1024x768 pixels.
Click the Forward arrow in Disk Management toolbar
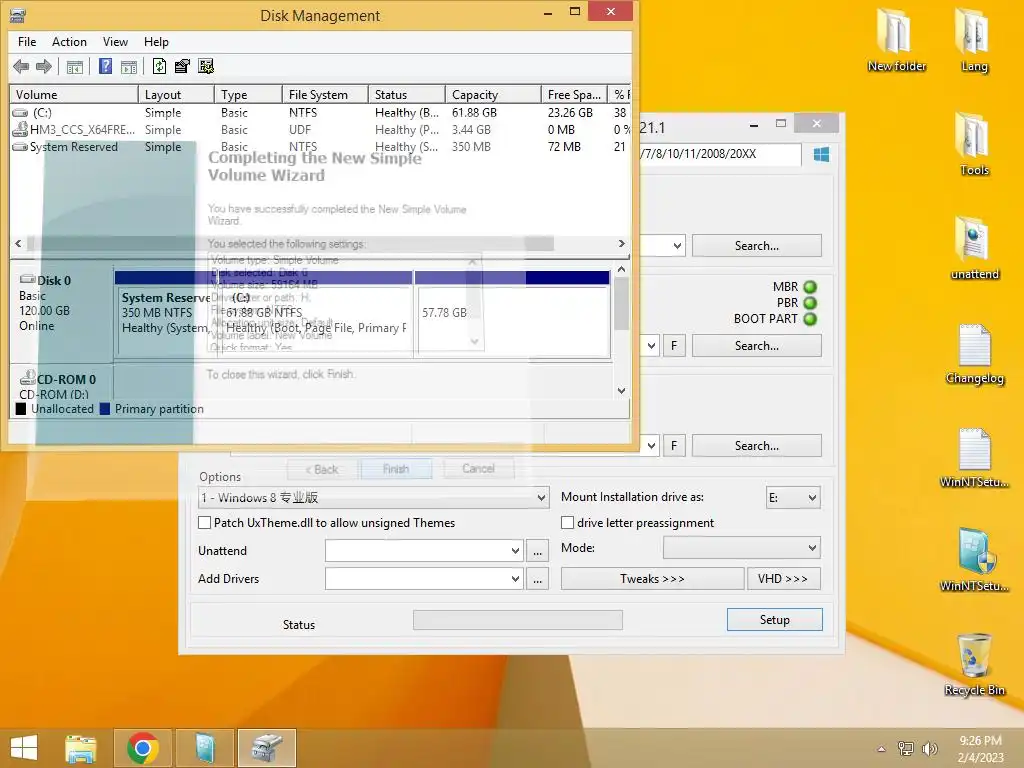[44, 66]
